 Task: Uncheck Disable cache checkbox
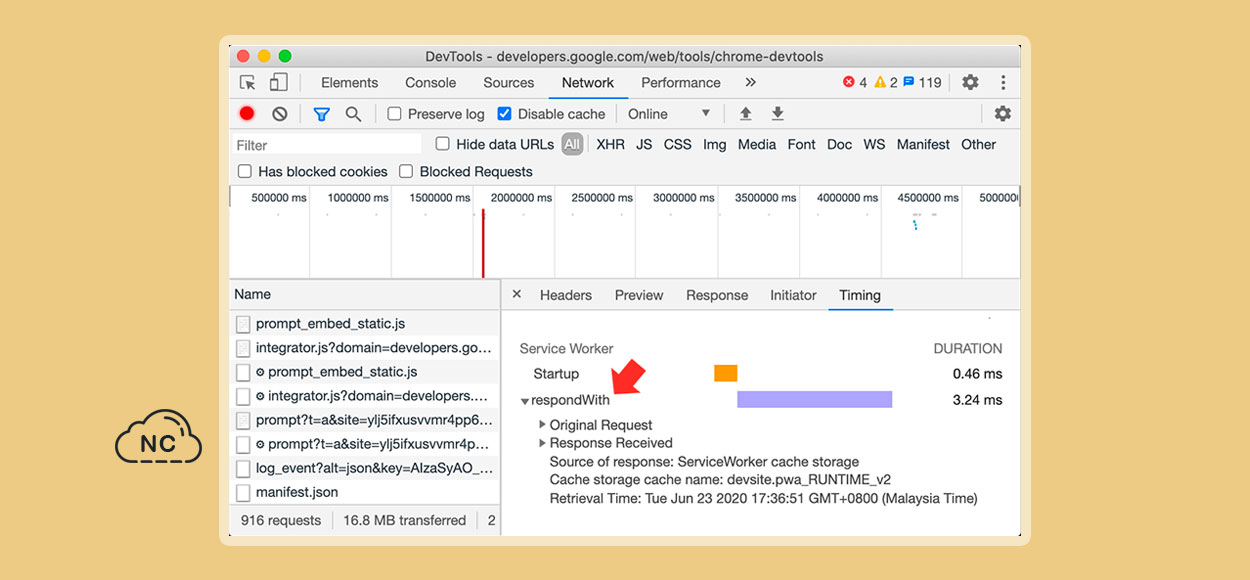pyautogui.click(x=504, y=114)
